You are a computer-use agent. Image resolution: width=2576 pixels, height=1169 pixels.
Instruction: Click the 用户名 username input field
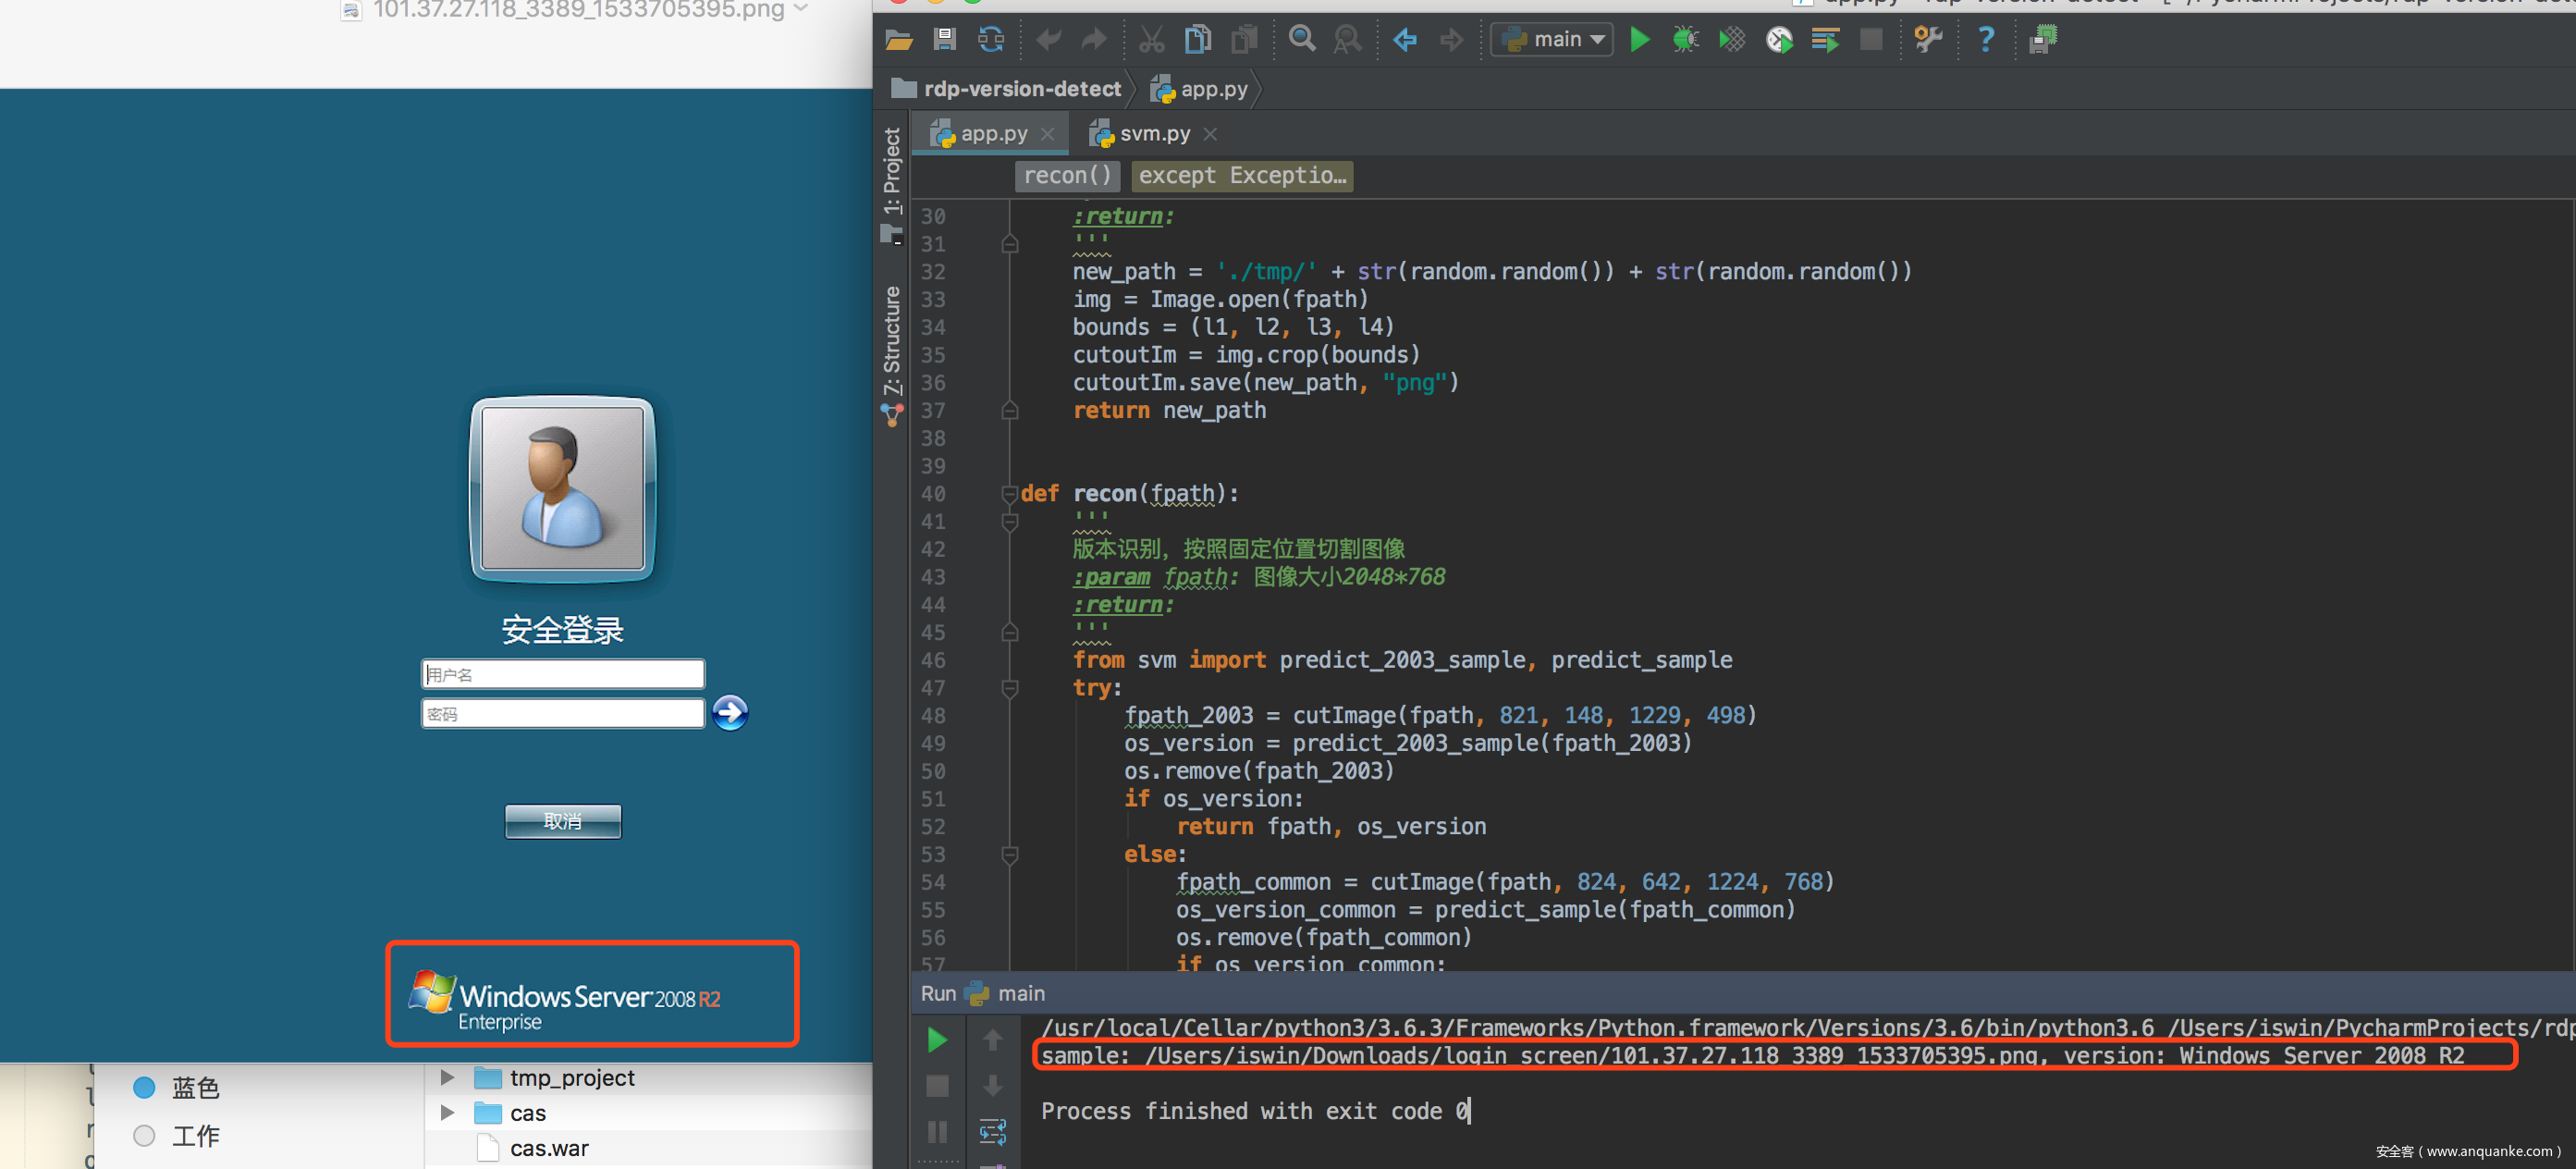(563, 674)
